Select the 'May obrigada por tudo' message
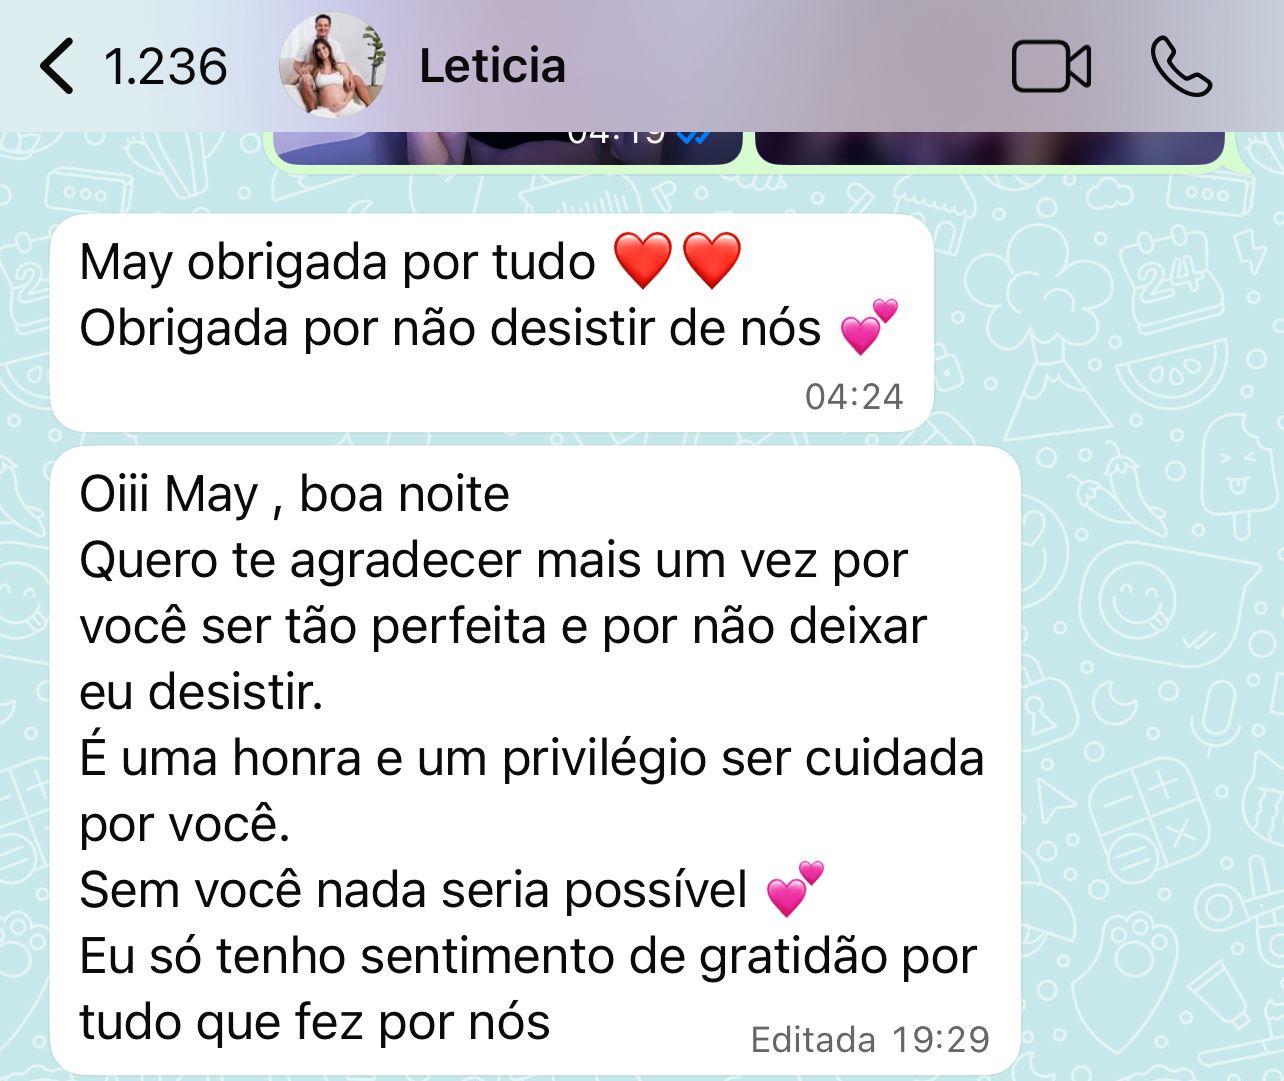Image resolution: width=1284 pixels, height=1081 pixels. [x=492, y=323]
